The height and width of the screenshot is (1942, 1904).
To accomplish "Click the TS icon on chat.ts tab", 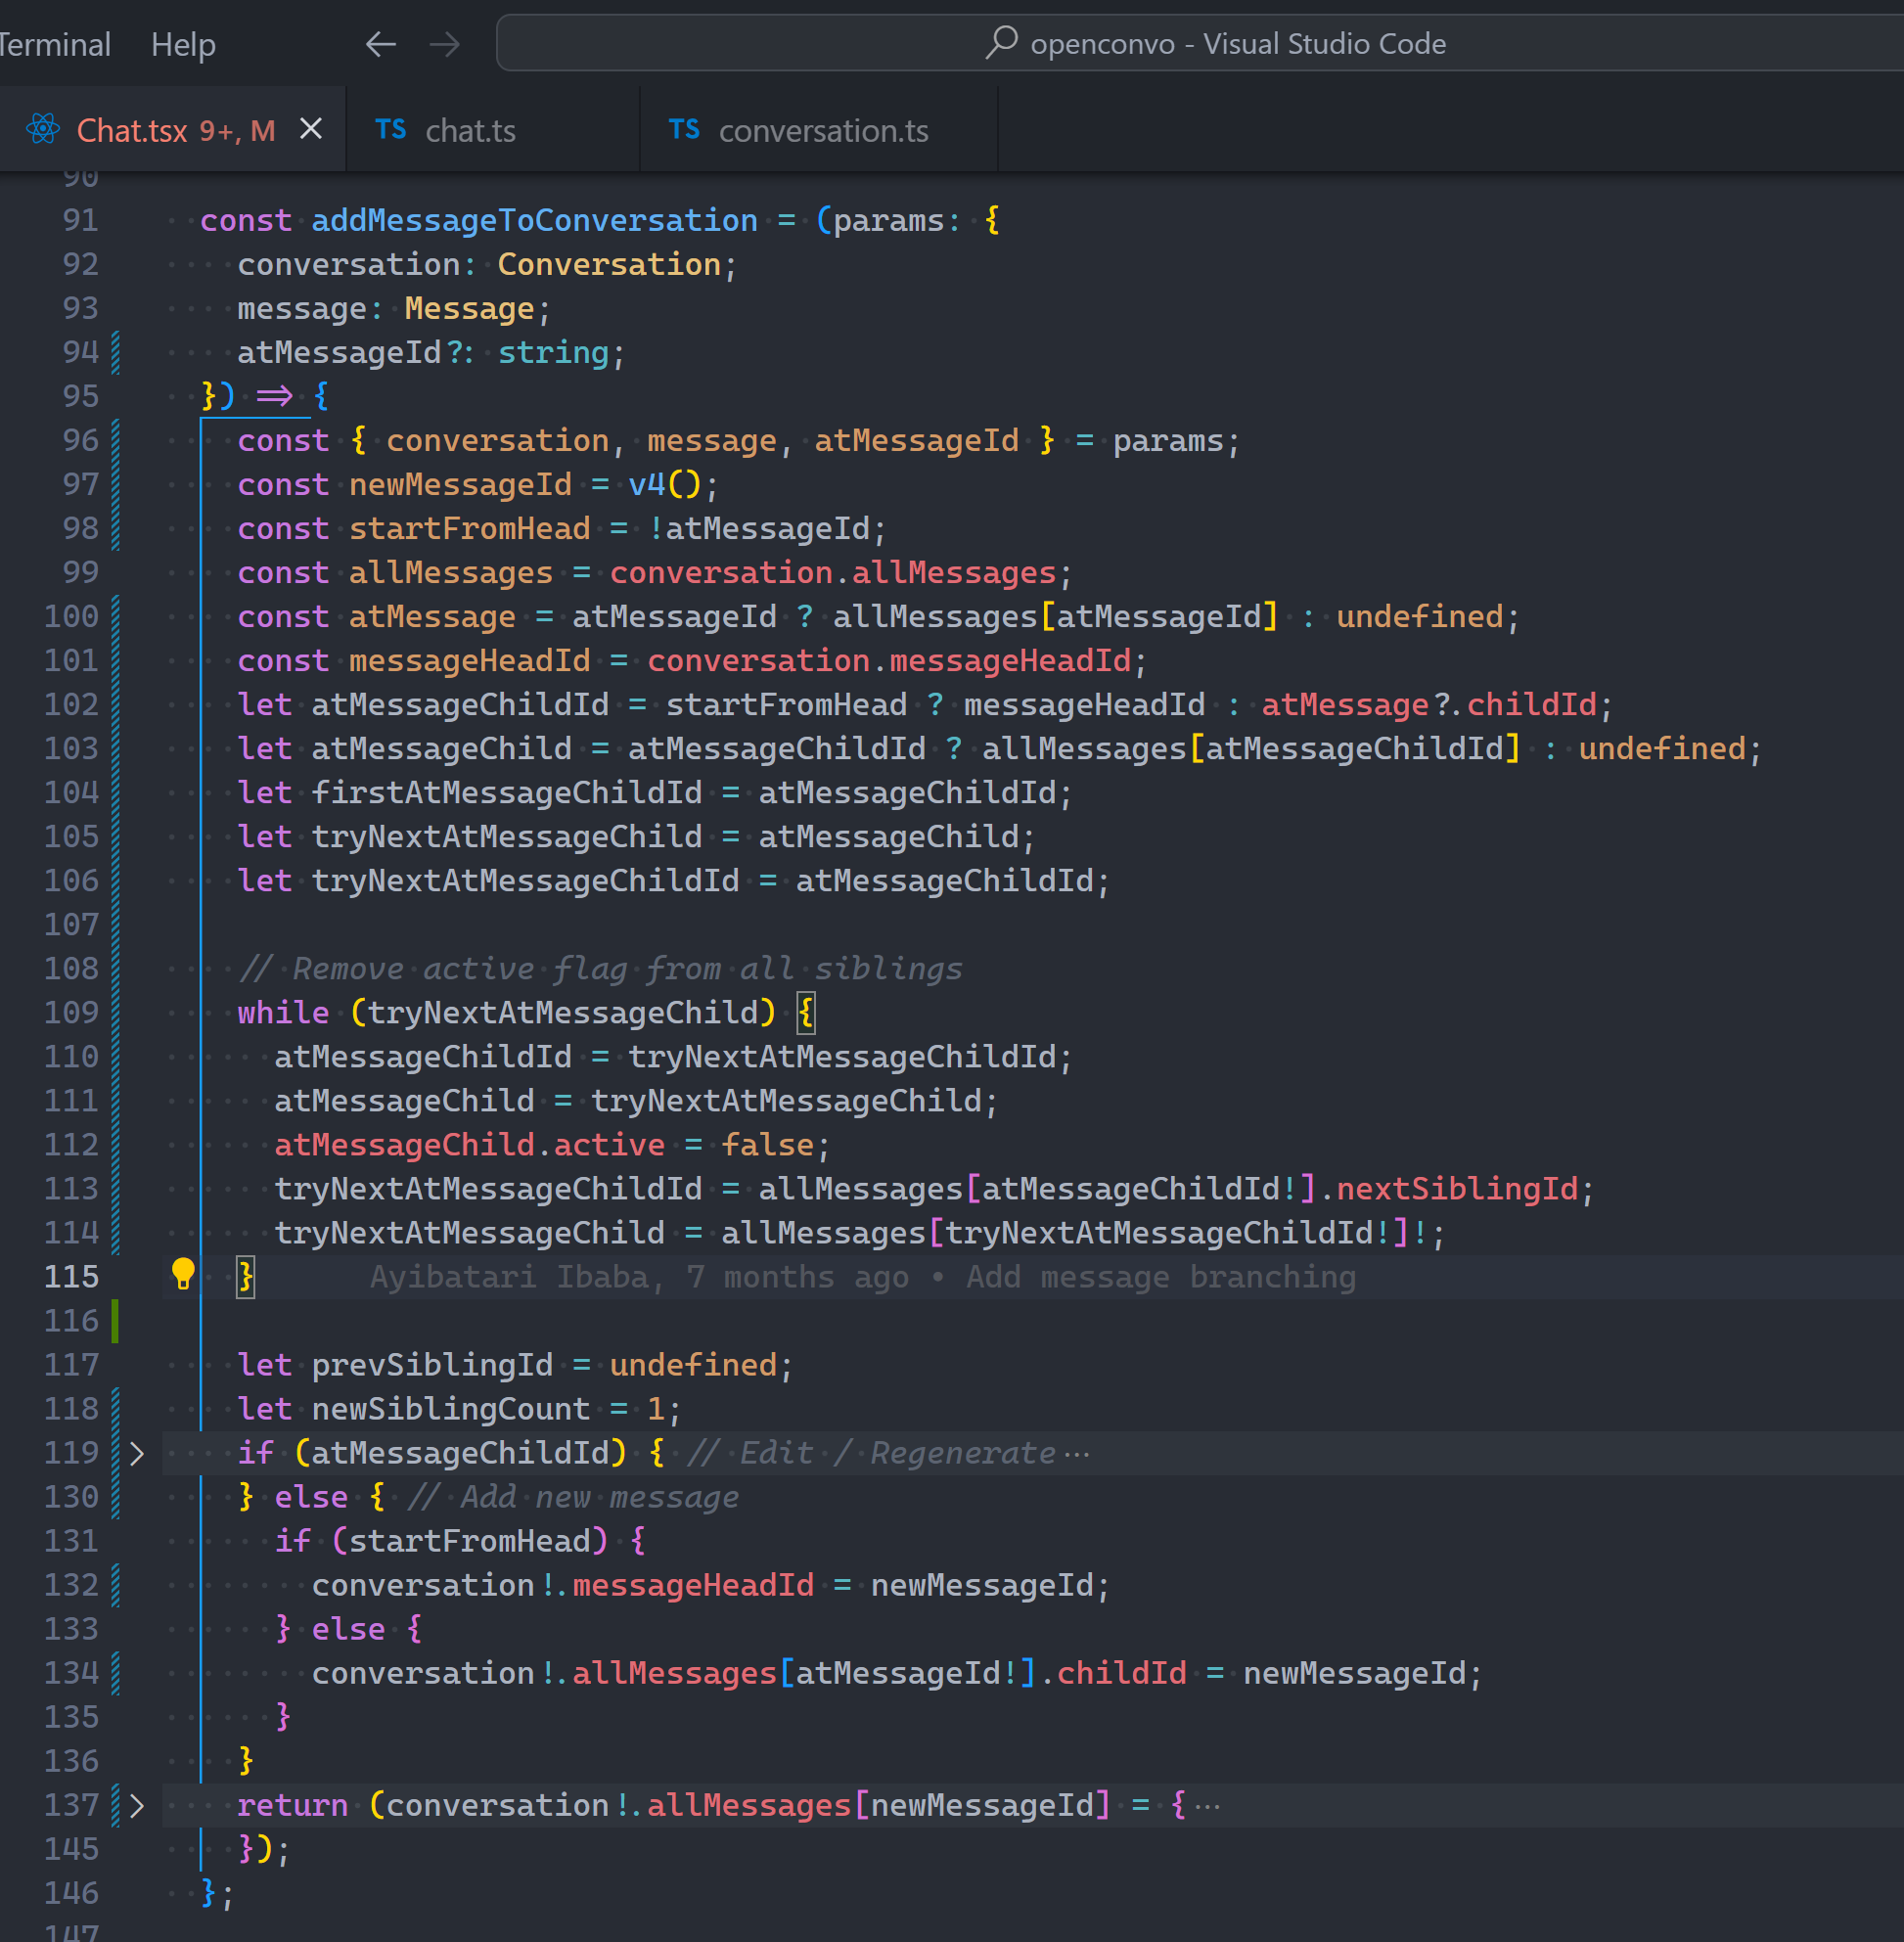I will 390,130.
